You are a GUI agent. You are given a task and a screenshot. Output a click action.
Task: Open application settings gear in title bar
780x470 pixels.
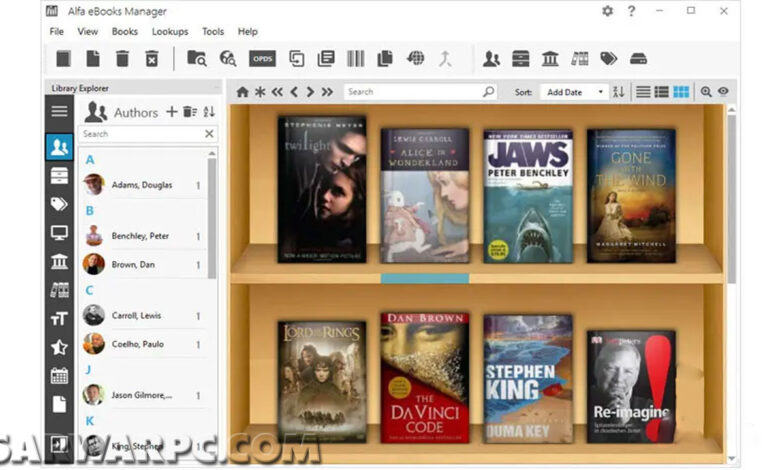coord(607,11)
